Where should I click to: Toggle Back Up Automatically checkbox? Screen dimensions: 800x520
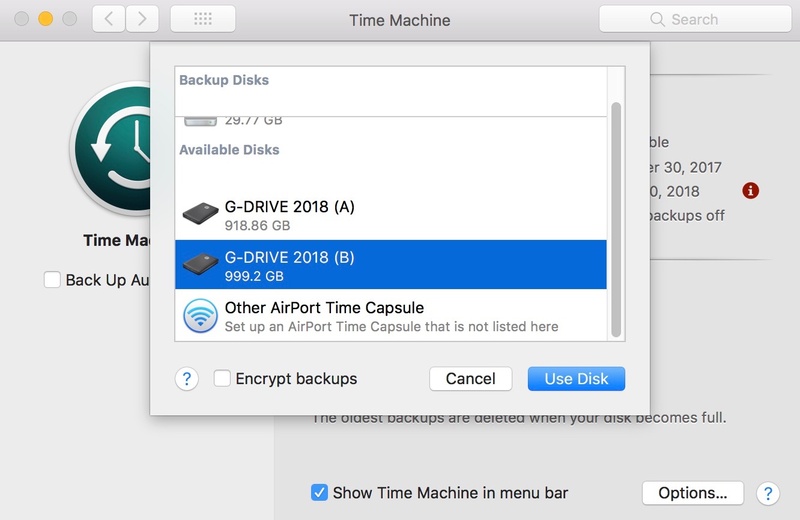(52, 280)
